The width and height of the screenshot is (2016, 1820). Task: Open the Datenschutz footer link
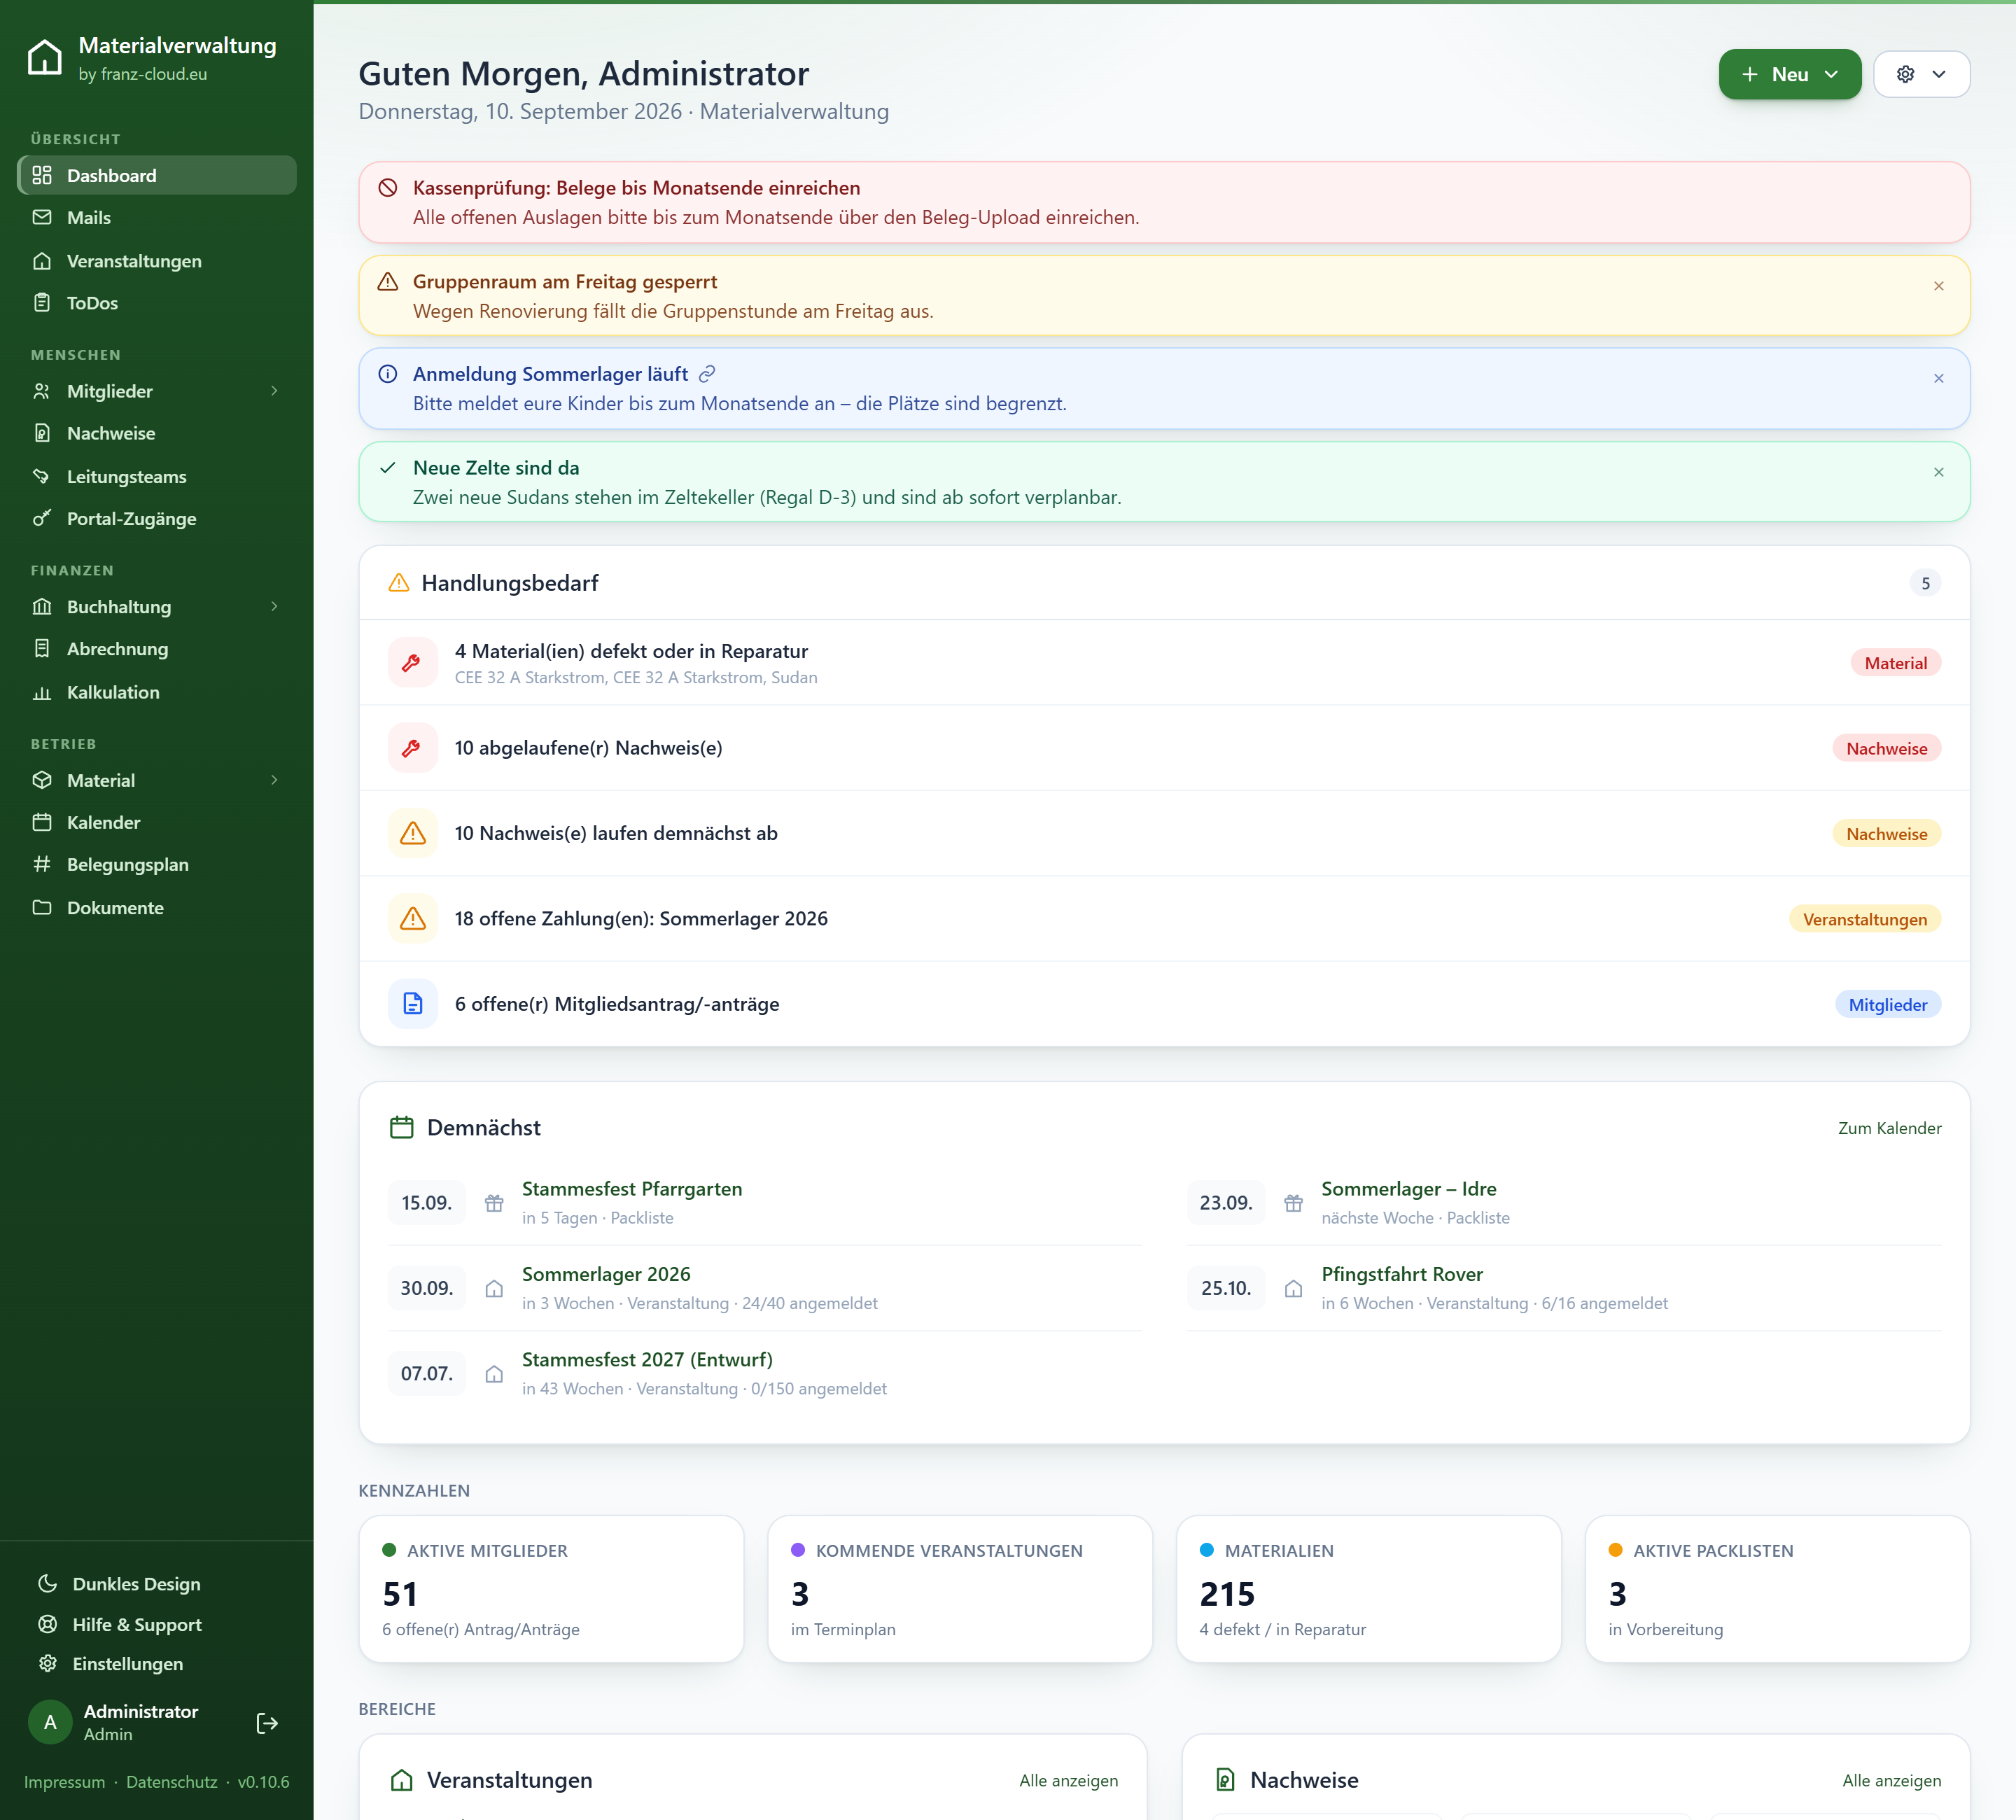171,1782
